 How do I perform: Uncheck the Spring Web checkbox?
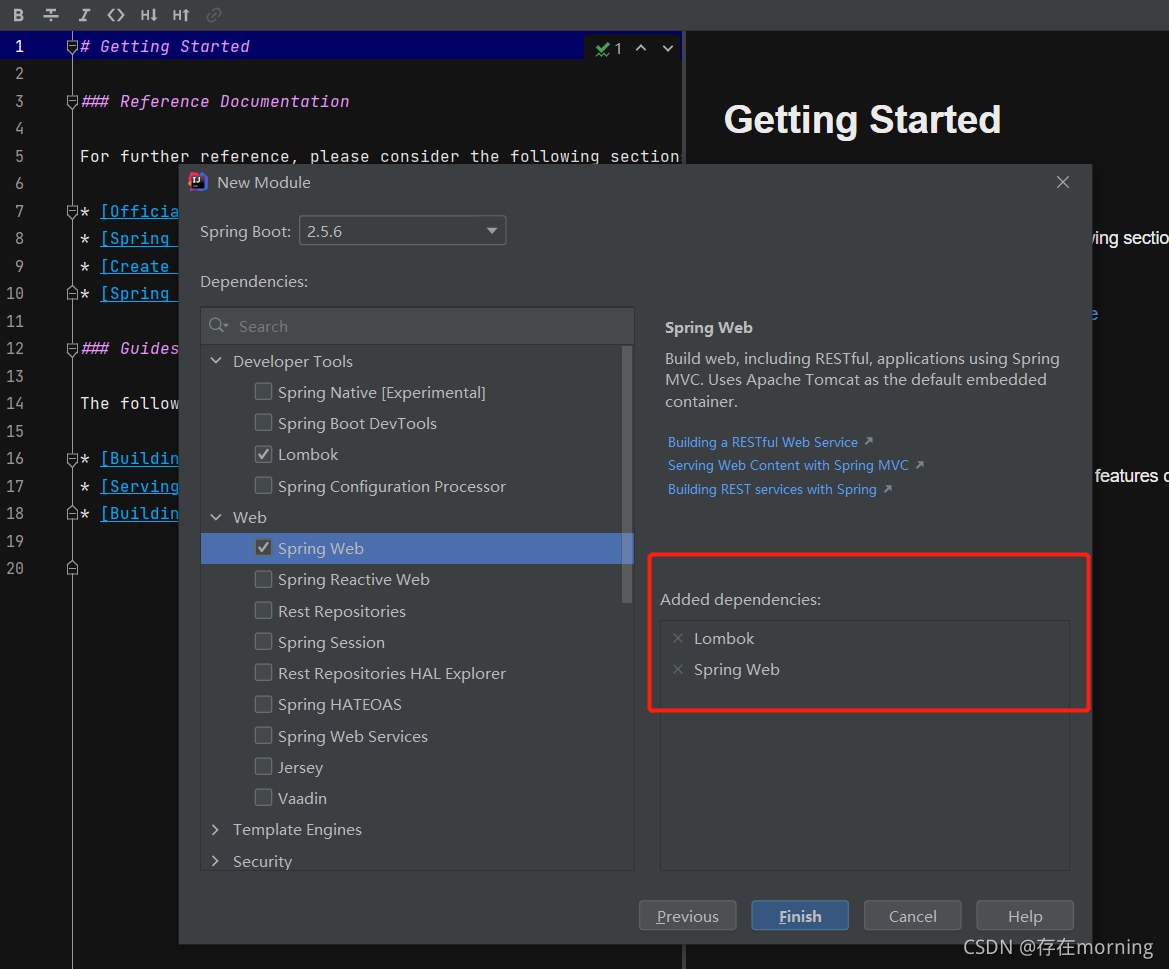coord(263,548)
